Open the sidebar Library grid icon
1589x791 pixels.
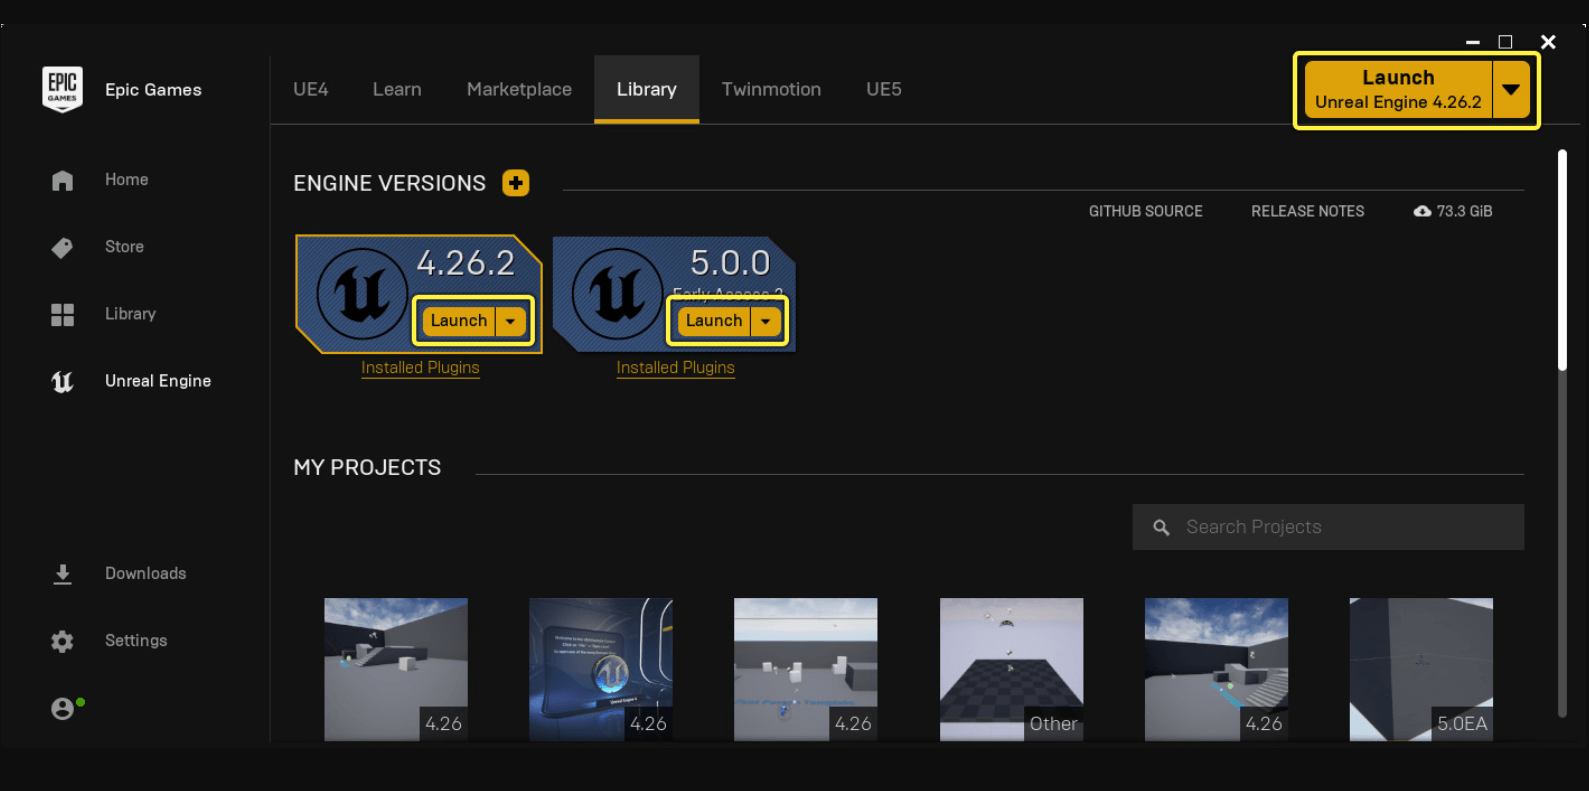[62, 314]
